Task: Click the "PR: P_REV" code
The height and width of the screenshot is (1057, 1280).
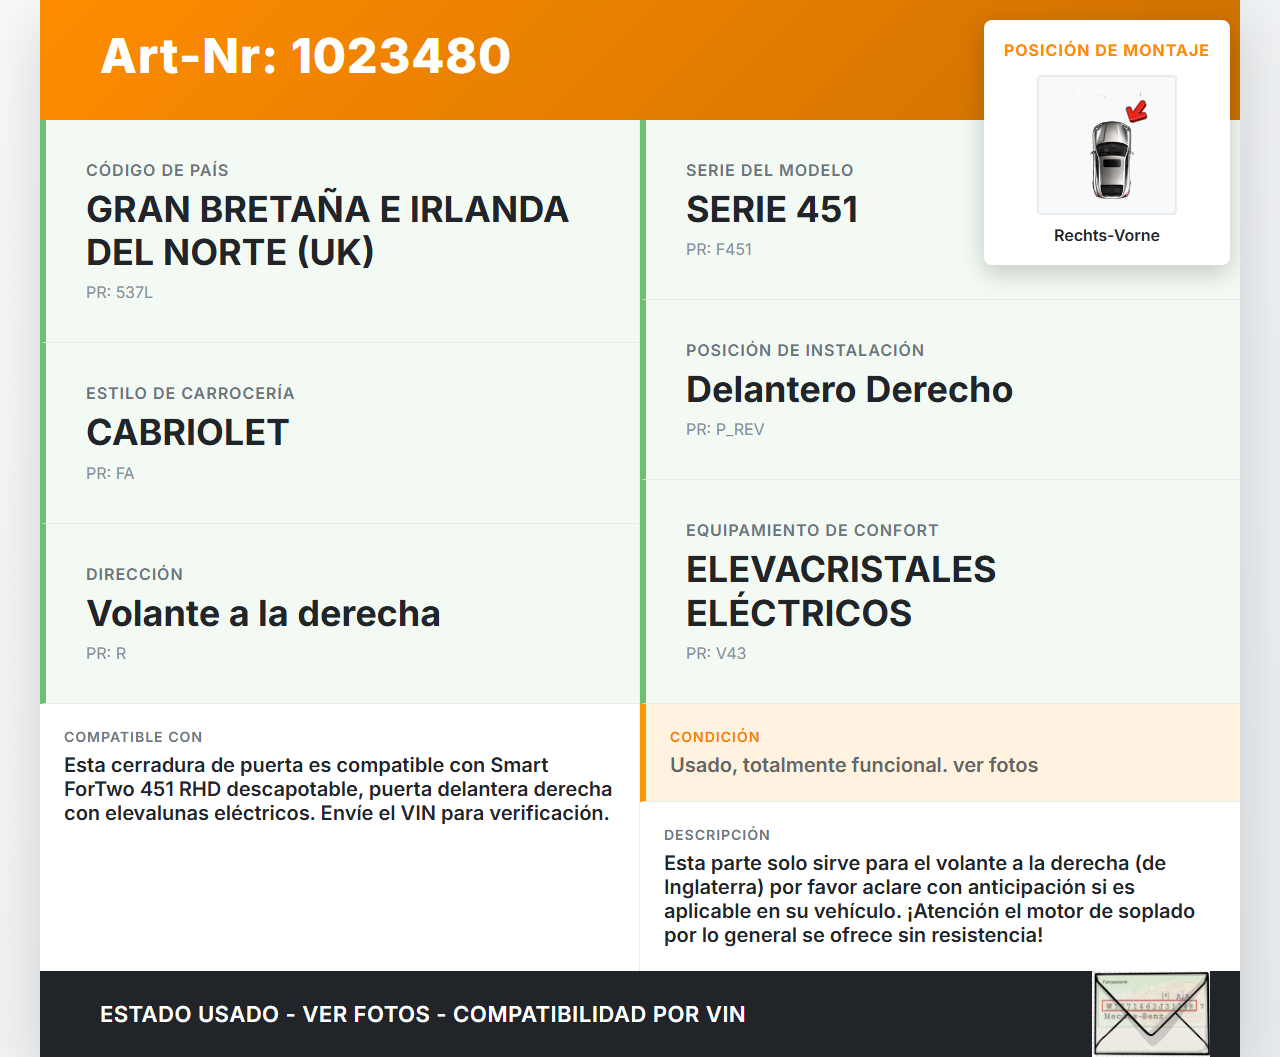Action: point(725,429)
